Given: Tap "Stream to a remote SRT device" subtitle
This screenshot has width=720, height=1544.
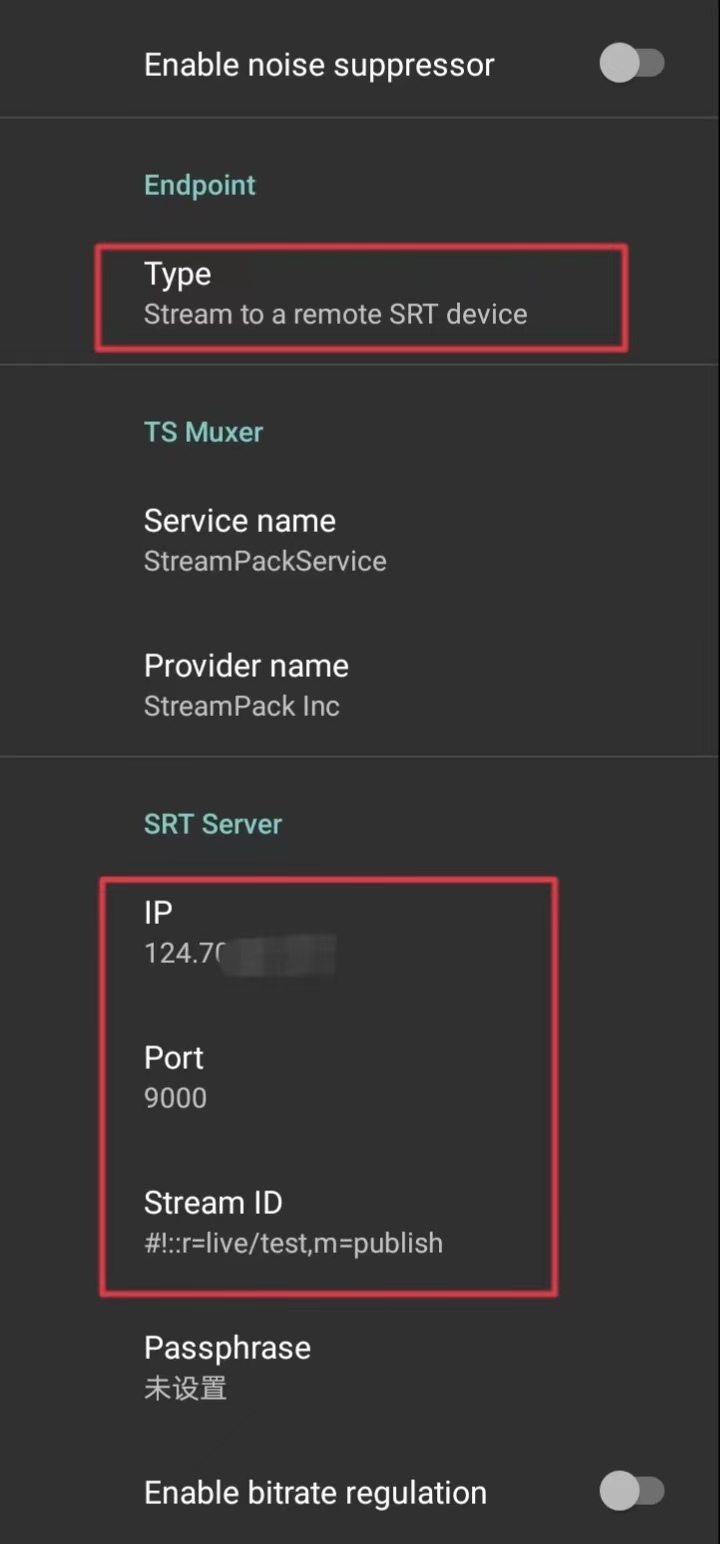Looking at the screenshot, I should 336,314.
